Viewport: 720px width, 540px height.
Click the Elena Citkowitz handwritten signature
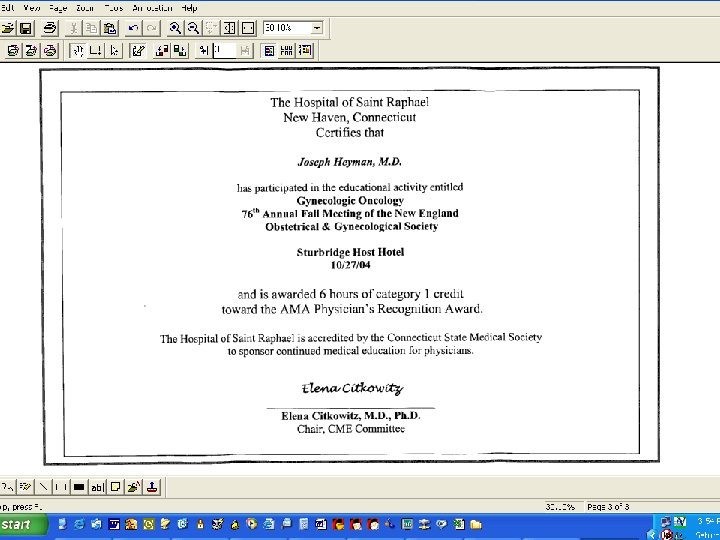coord(352,388)
